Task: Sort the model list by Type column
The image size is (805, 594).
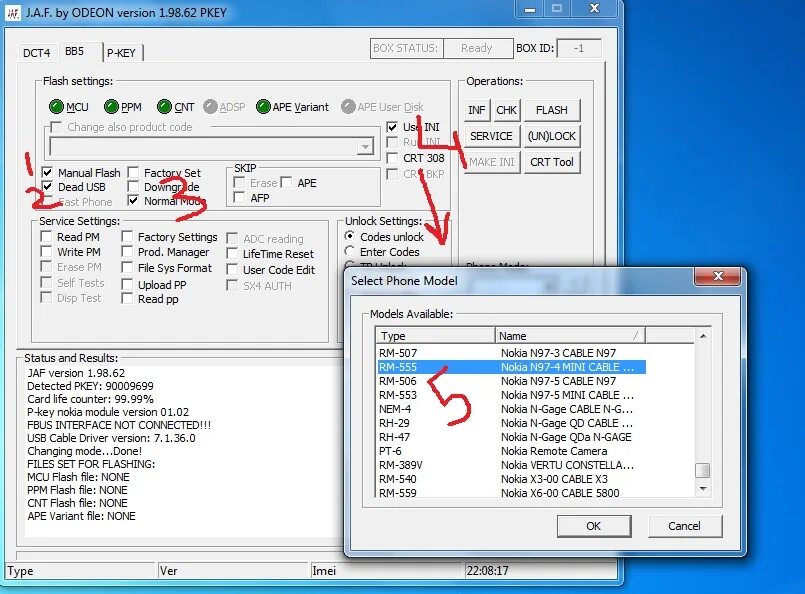Action: [435, 336]
